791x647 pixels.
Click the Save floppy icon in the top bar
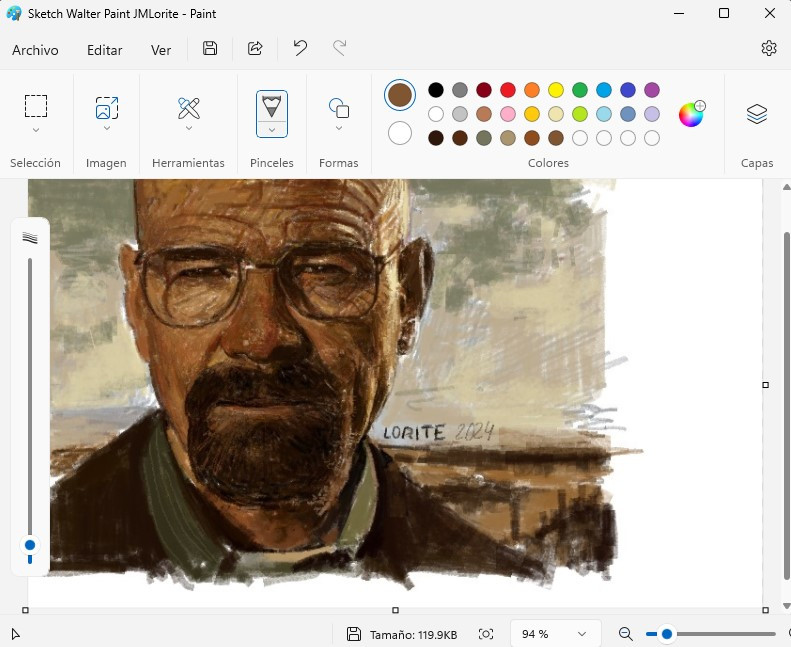pos(210,48)
